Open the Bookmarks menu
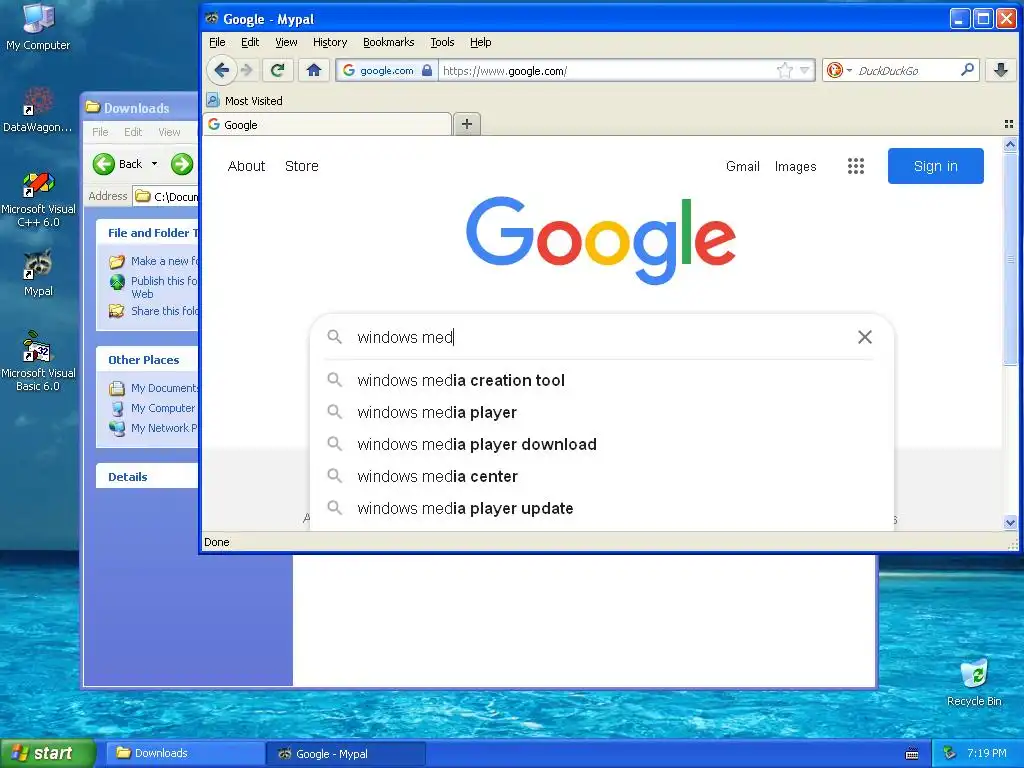The height and width of the screenshot is (768, 1024). click(x=389, y=42)
